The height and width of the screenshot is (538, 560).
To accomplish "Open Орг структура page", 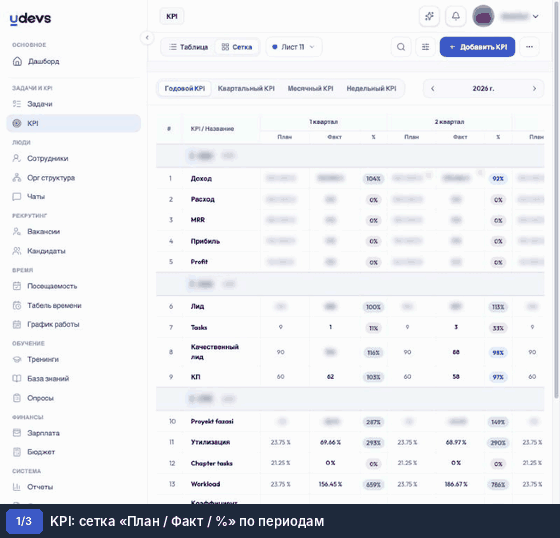I will [x=51, y=178].
